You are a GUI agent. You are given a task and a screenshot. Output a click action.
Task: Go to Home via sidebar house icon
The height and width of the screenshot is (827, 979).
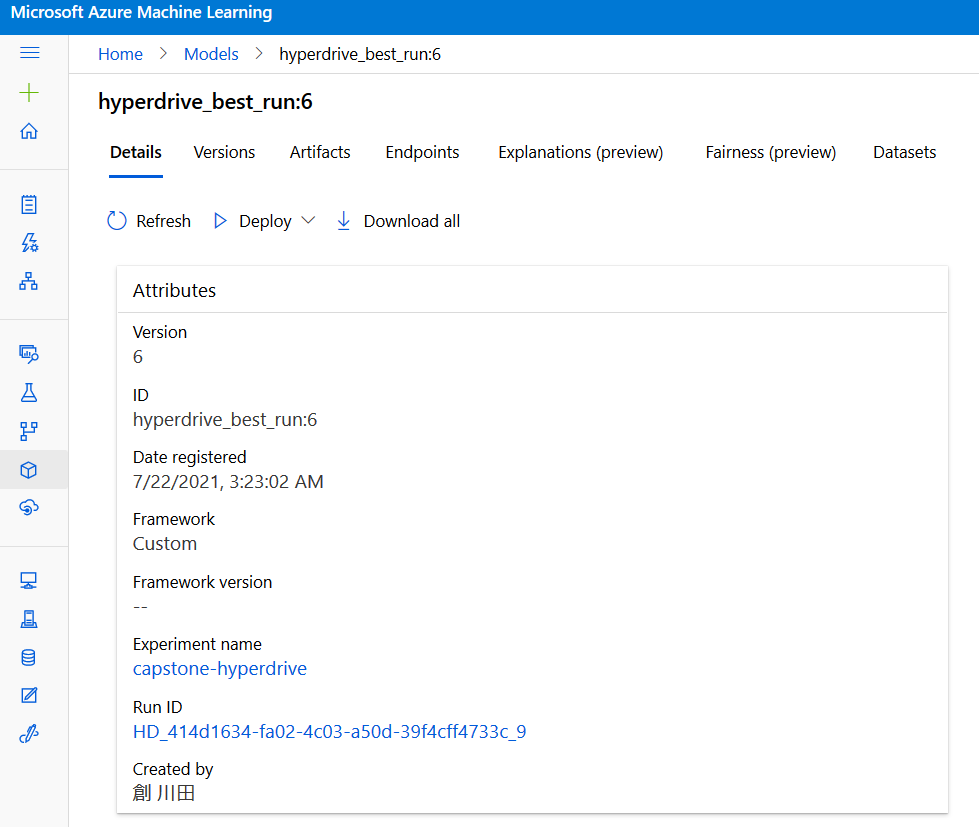coord(29,131)
